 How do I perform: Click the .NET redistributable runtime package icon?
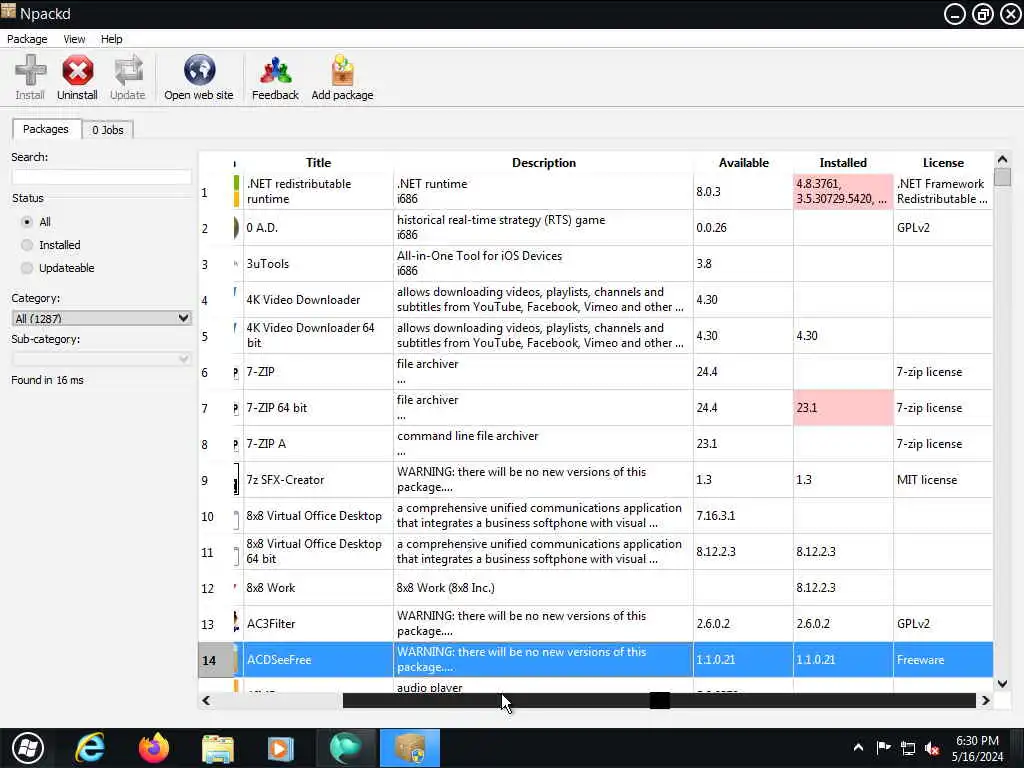click(236, 191)
